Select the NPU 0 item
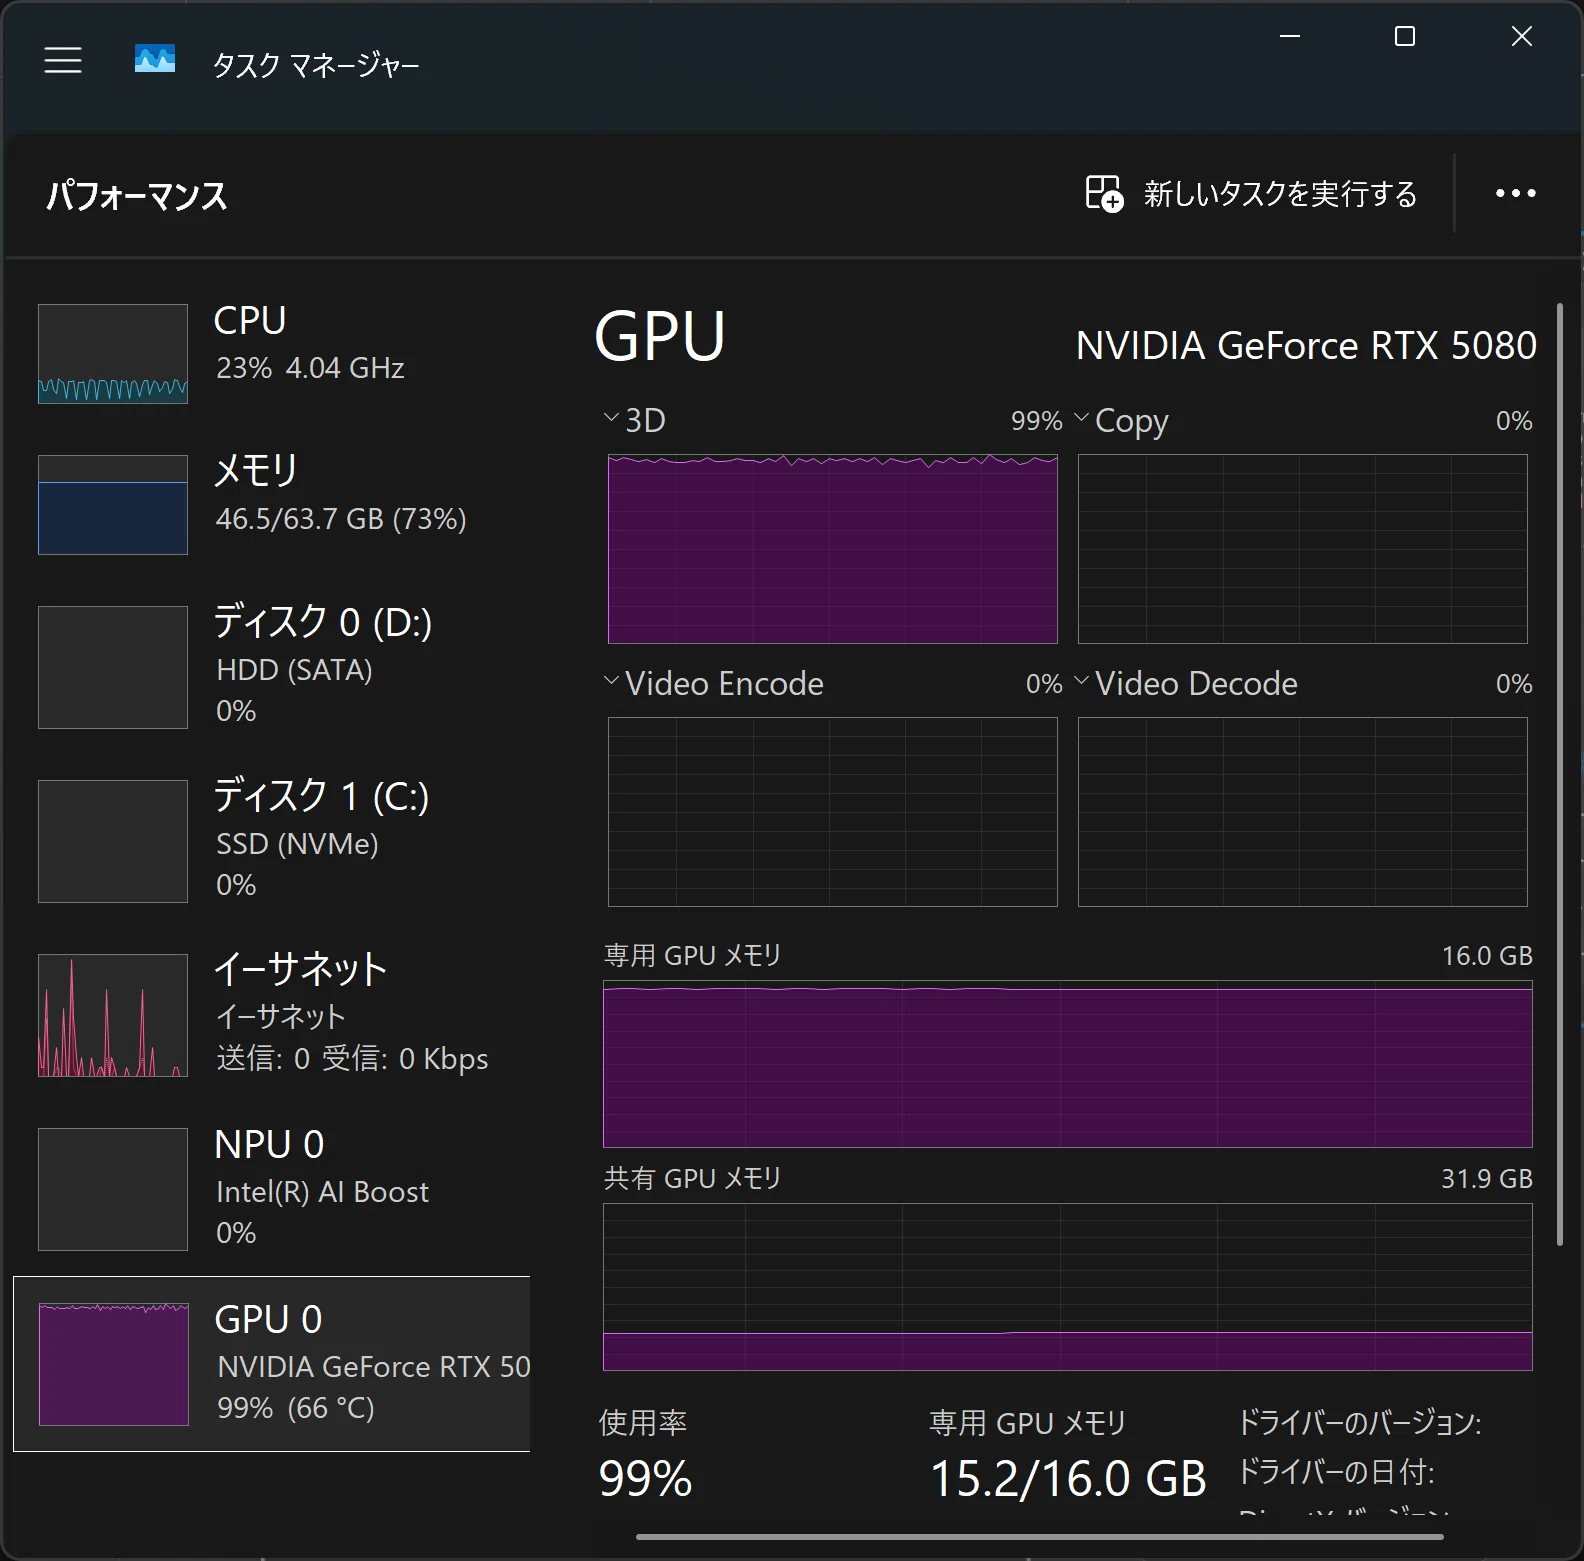Screen dimensions: 1584x1561 (x=272, y=1189)
